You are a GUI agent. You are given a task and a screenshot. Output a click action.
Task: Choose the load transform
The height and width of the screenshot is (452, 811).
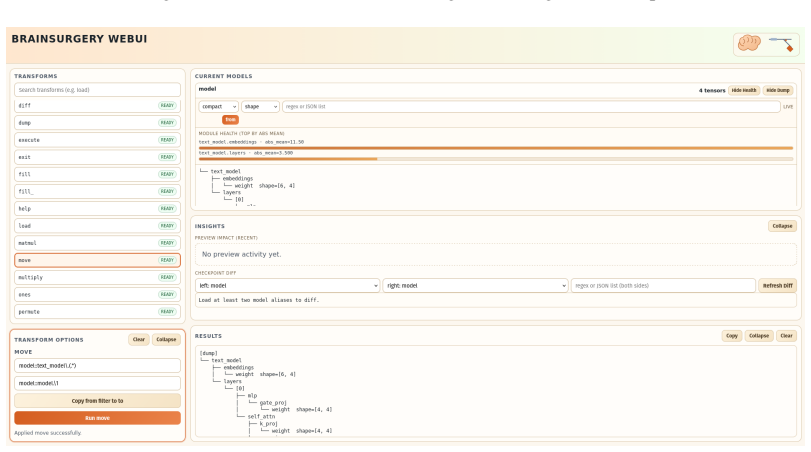tap(97, 225)
